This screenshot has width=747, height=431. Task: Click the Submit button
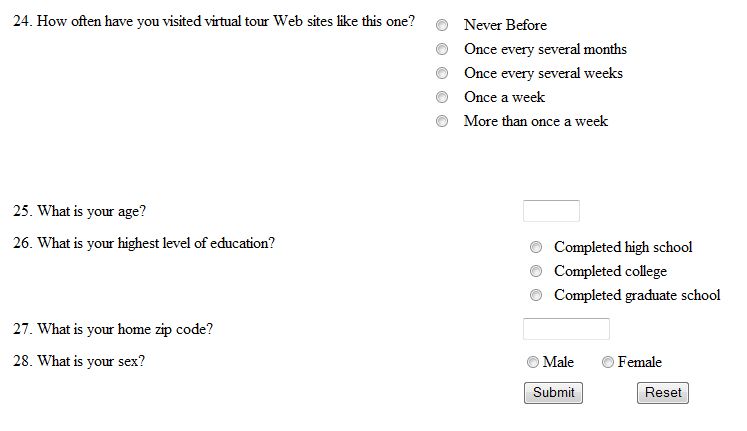tap(554, 393)
